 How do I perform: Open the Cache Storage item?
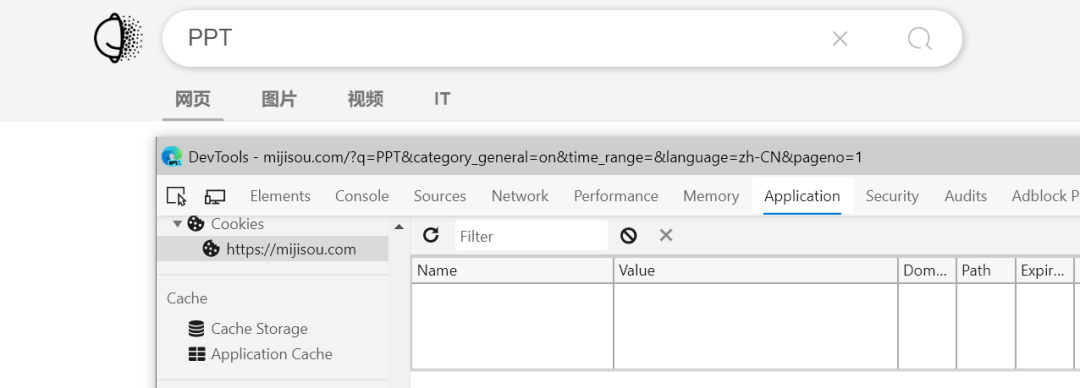pyautogui.click(x=248, y=329)
